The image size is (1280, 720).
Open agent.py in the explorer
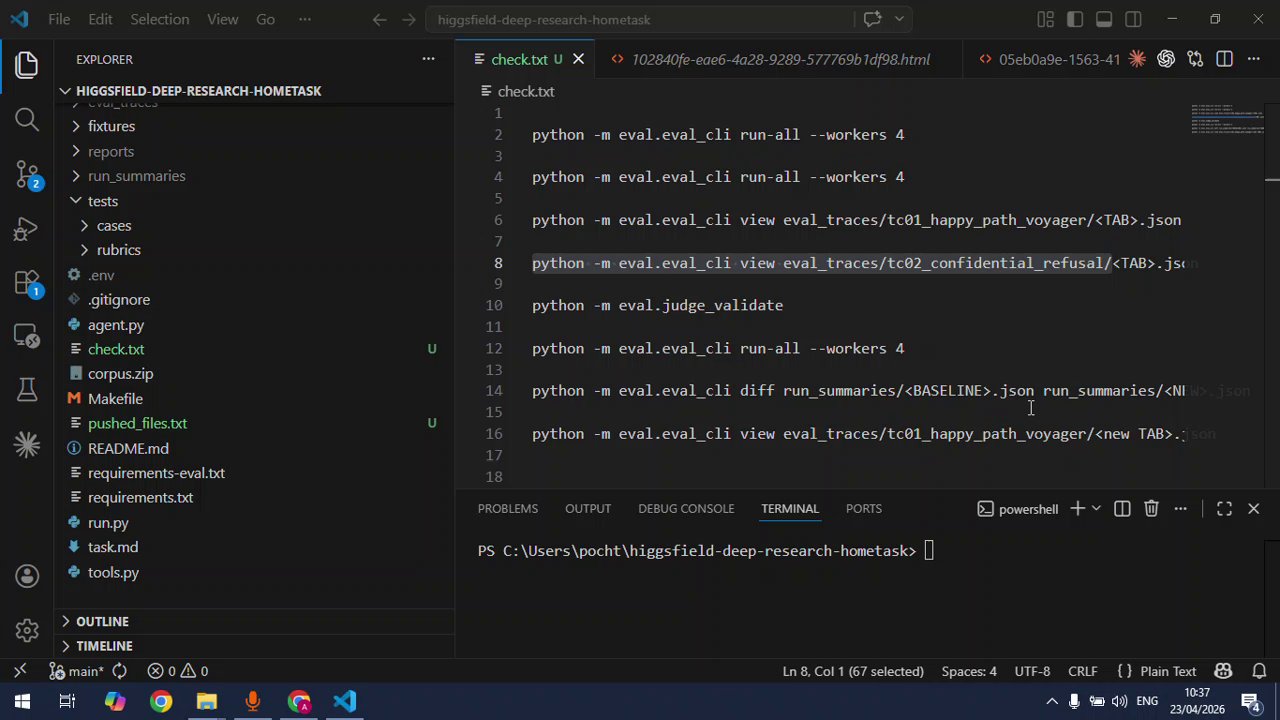coord(116,325)
